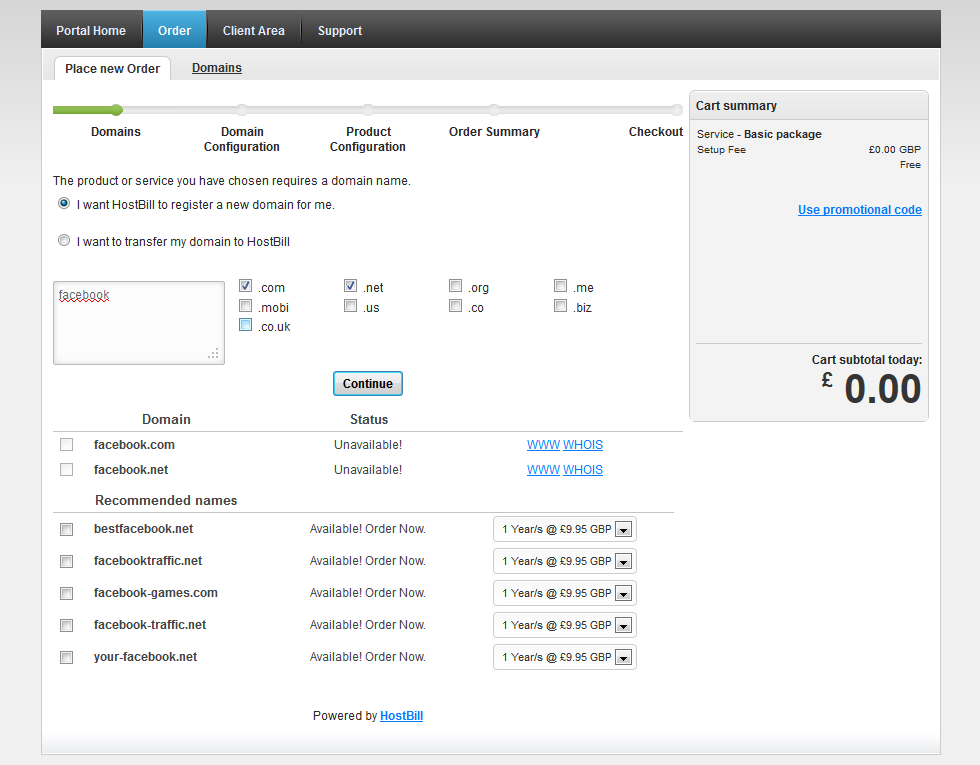Screen dimensions: 980x765
Task: Click the Domains progress step marker
Action: (x=116, y=110)
